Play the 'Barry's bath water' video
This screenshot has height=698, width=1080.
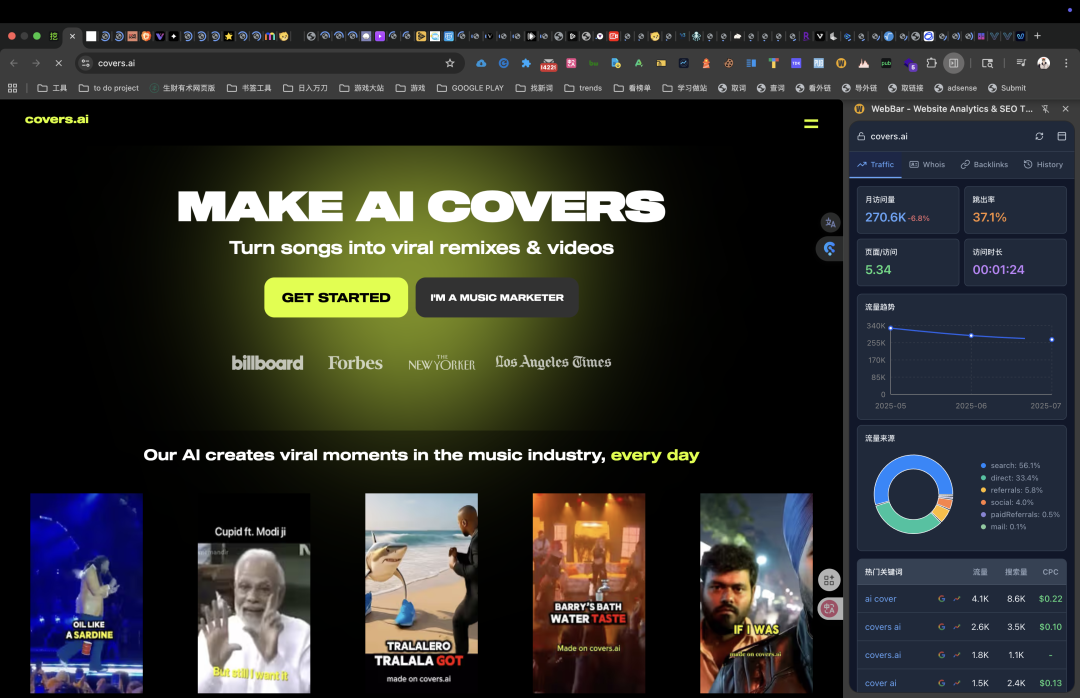tap(589, 593)
